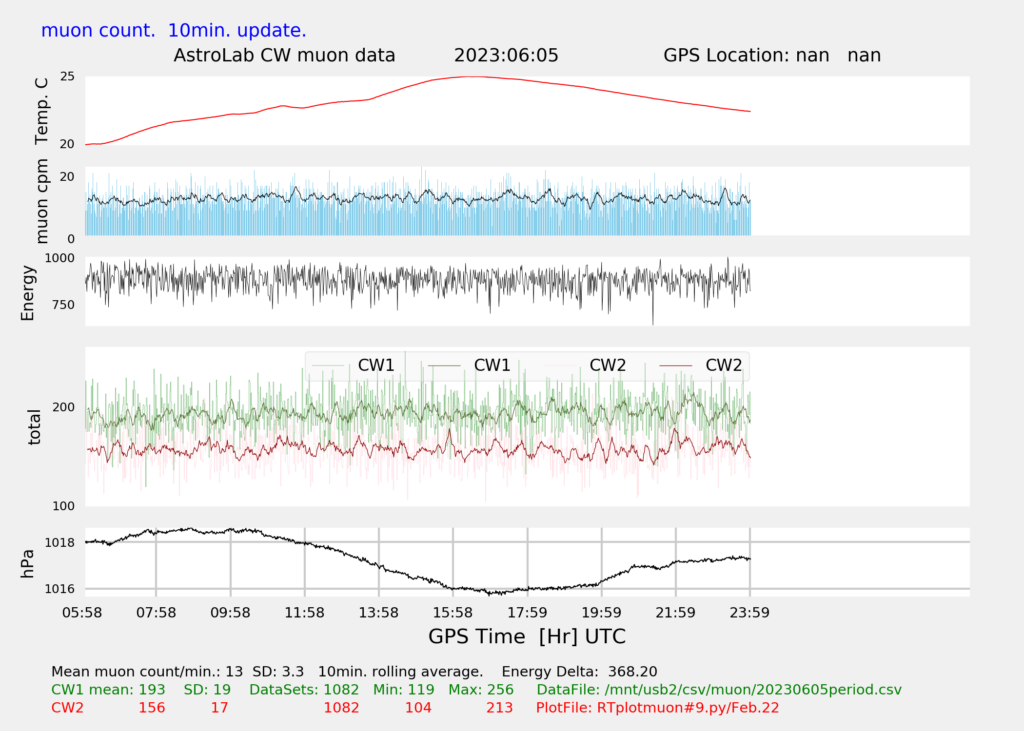Select the 'Energy' axis label
Viewport: 1024px width, 731px height.
tap(27, 293)
